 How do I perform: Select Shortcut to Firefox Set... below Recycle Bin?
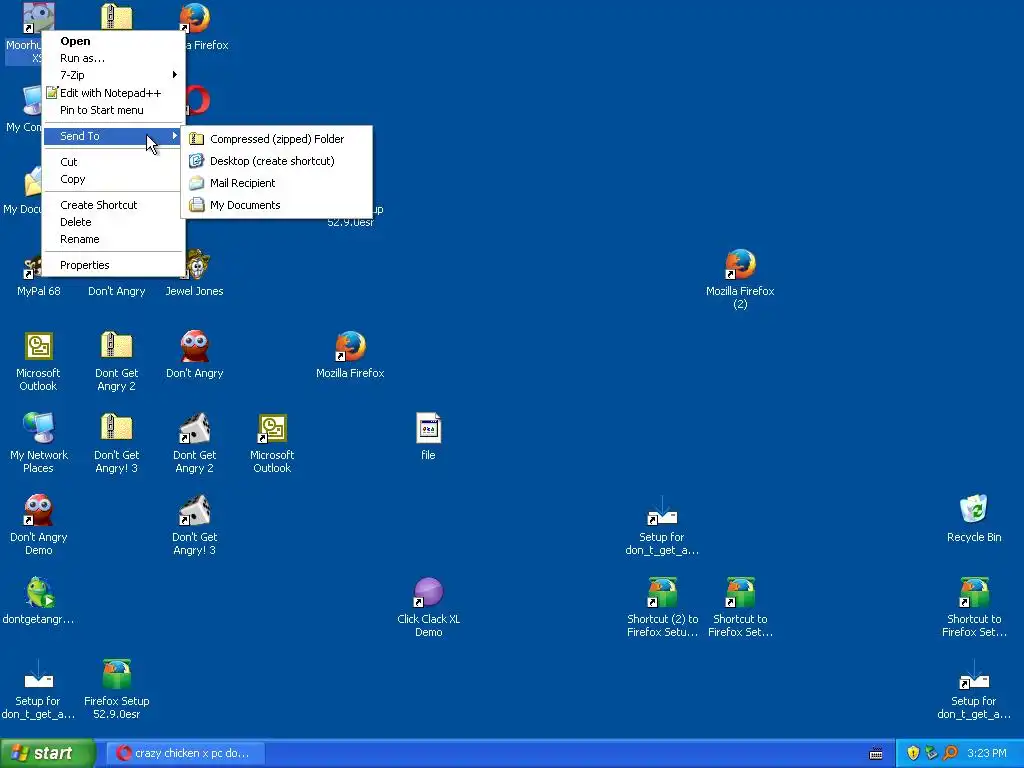[x=974, y=593]
